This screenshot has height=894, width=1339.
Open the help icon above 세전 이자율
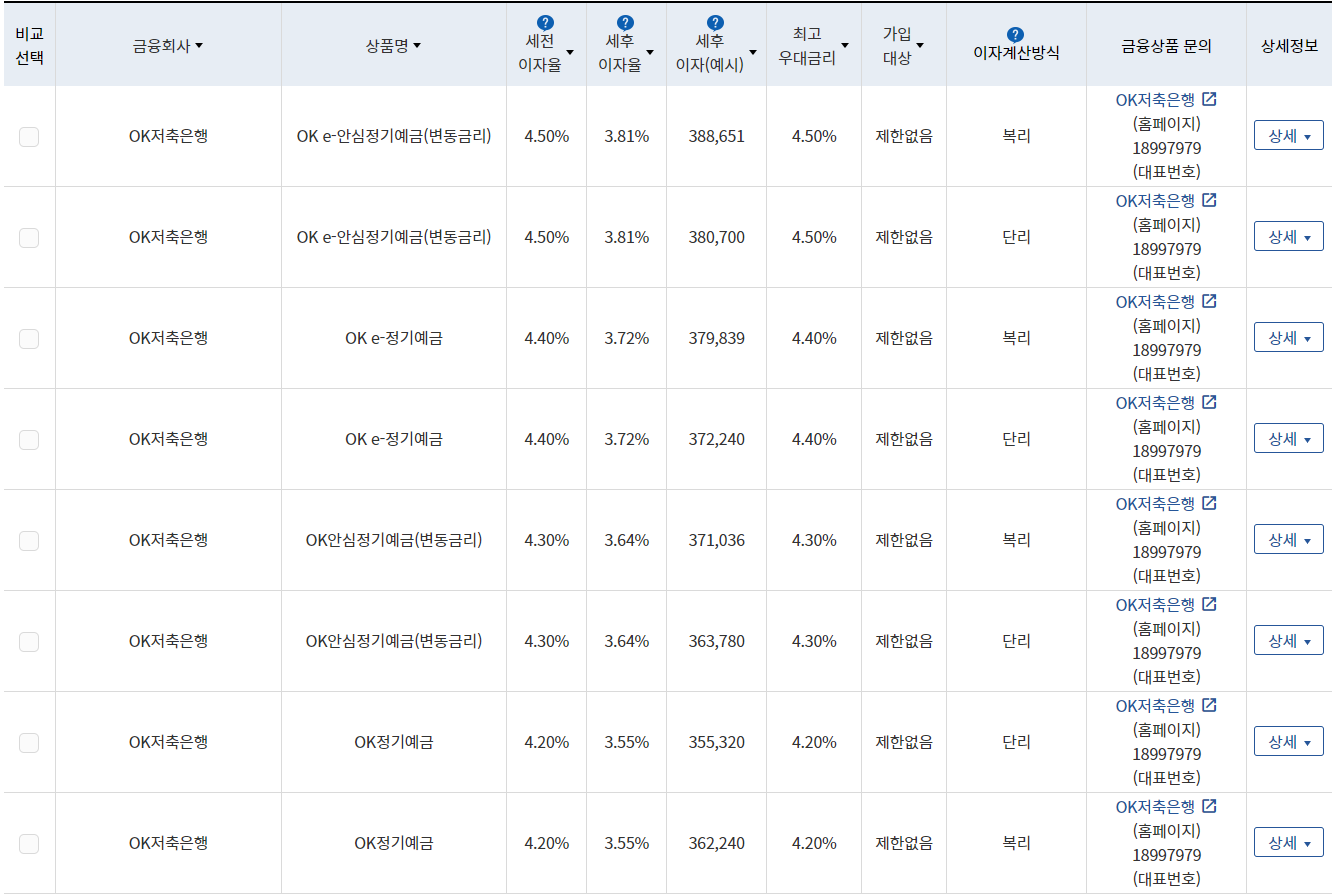[545, 22]
